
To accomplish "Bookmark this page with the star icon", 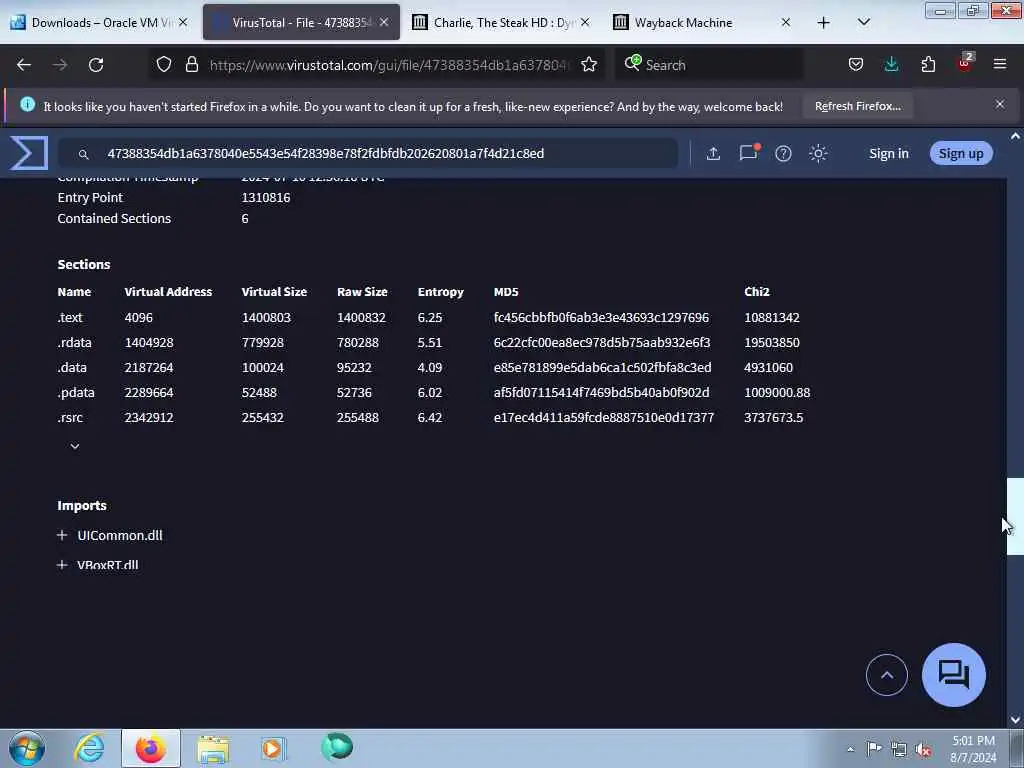I will point(589,65).
